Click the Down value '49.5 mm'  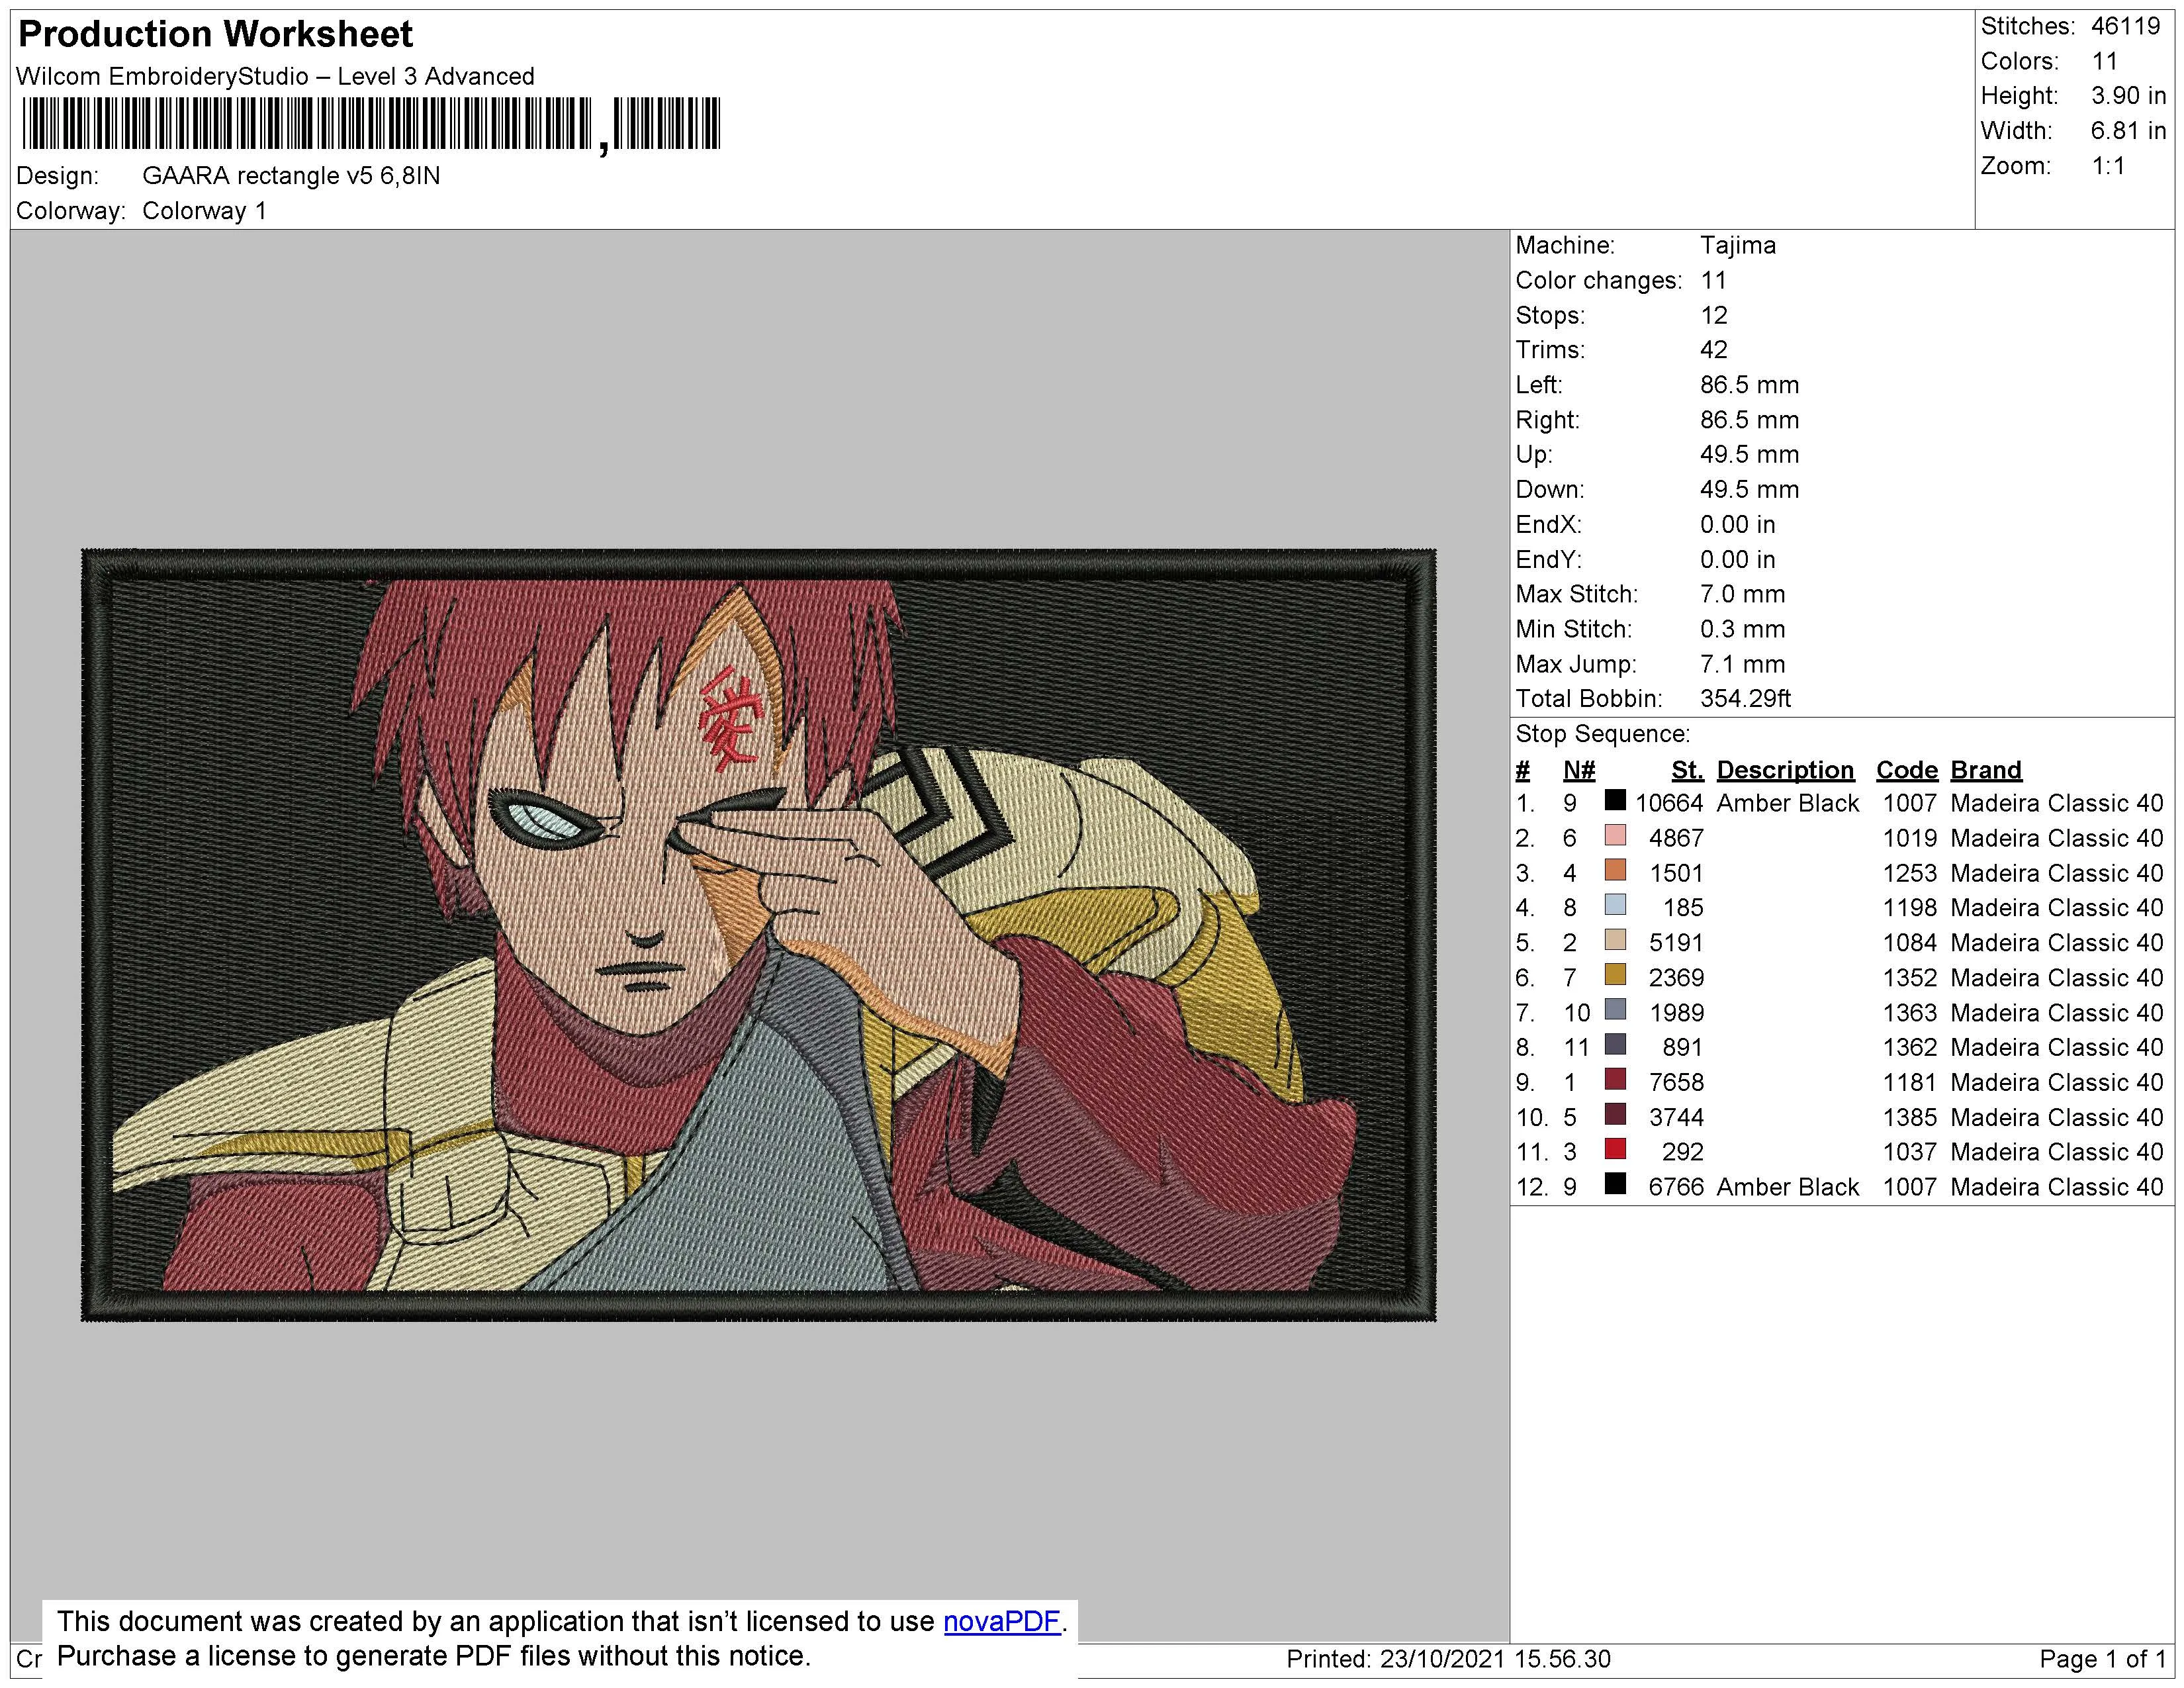1749,490
